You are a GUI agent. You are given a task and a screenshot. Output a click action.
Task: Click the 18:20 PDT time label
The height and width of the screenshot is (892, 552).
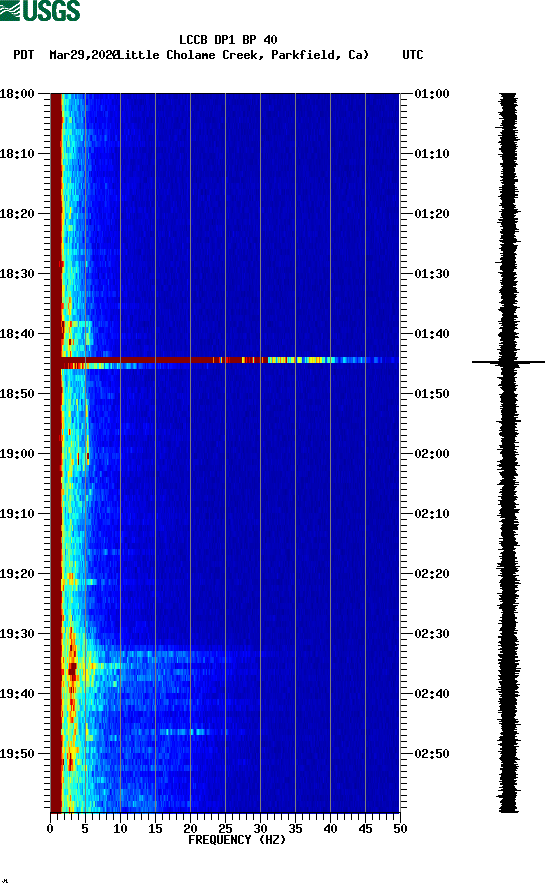pos(17,214)
